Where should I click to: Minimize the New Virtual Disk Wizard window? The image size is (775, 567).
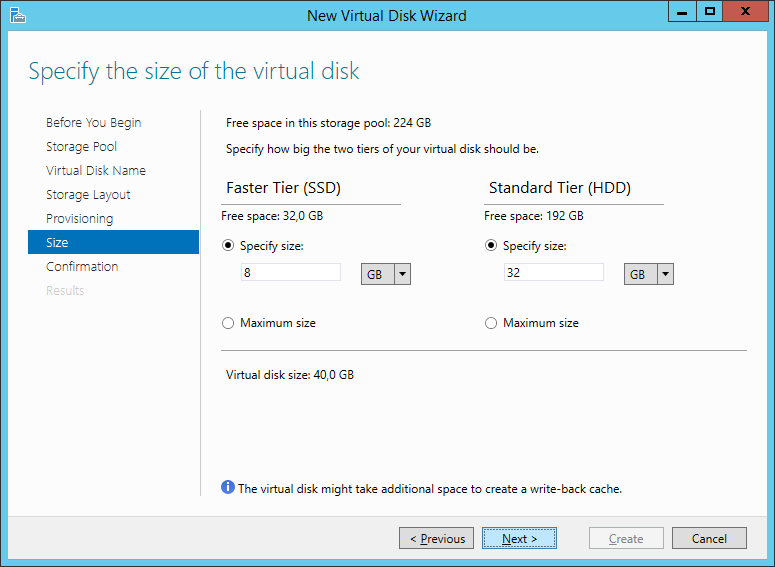682,12
